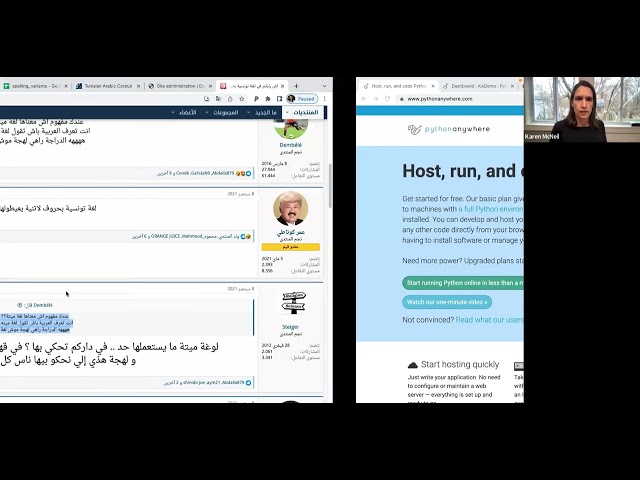Open the المنتديات forum menu
Viewport: 640px width, 480px height.
306,112
